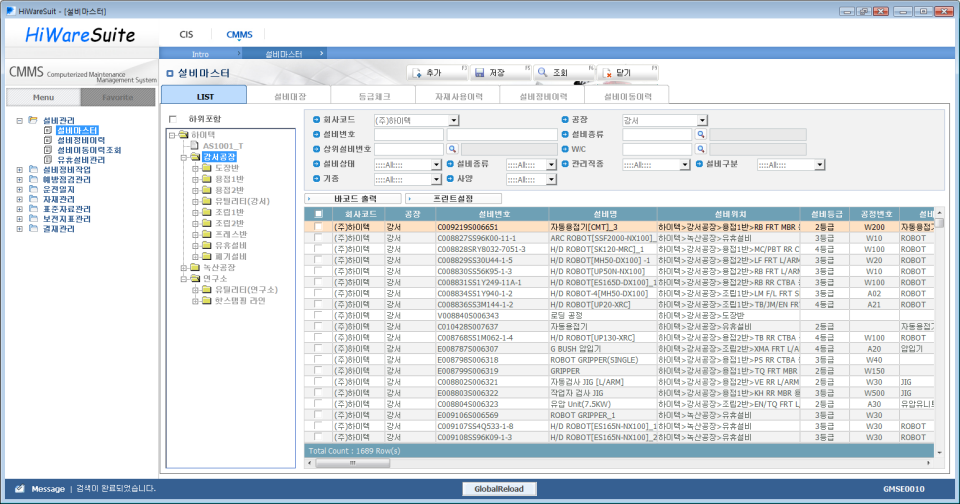Viewport: 960px width, 504px height.
Task: Click the first 설비번호 input field
Action: [x=408, y=134]
